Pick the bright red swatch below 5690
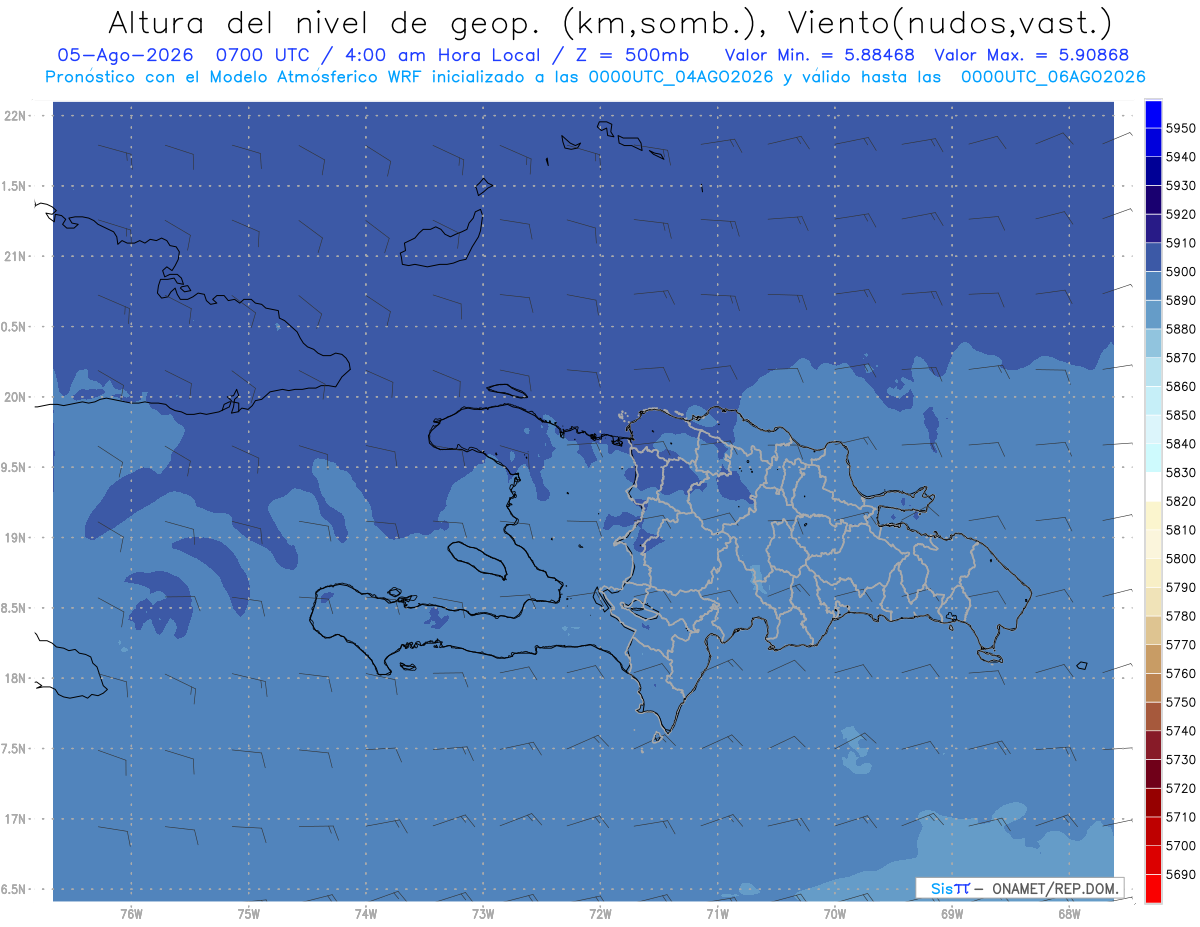1200x927 pixels. tap(1153, 889)
